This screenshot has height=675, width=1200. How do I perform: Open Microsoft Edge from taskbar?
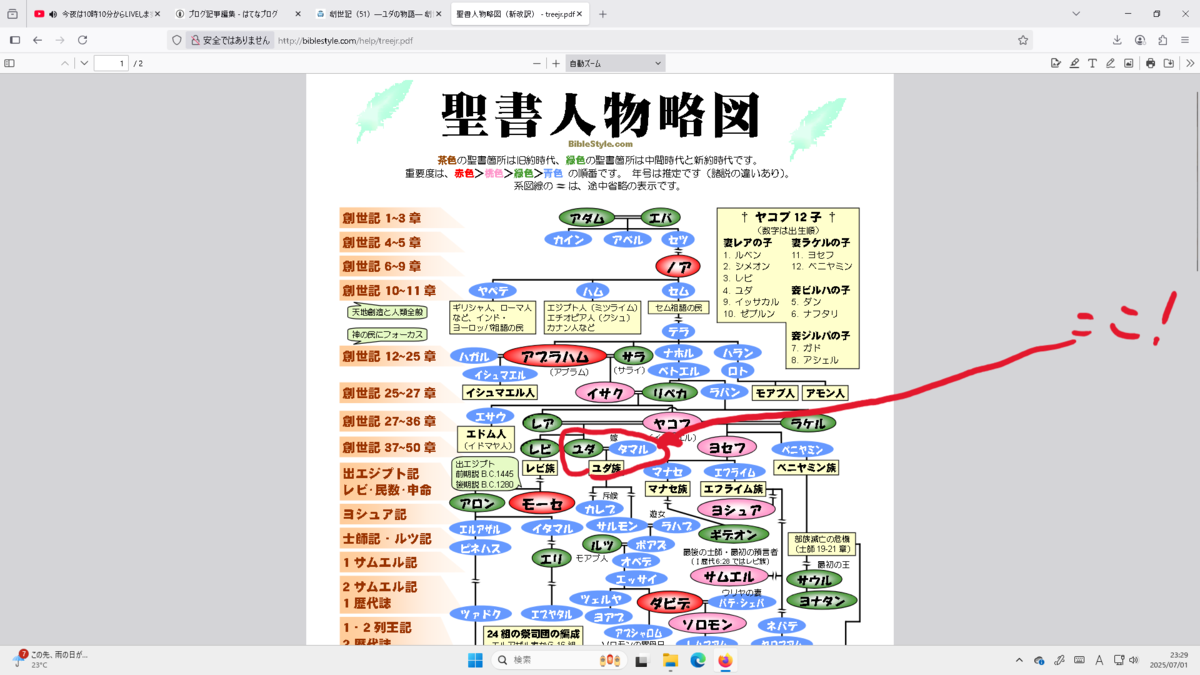pyautogui.click(x=697, y=660)
